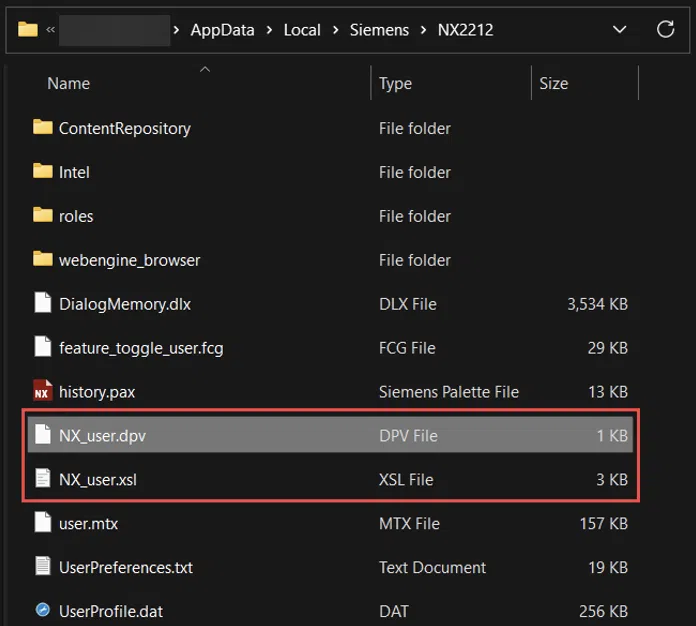Image resolution: width=696 pixels, height=626 pixels.
Task: Select UserProfile.dat file name
Action: pyautogui.click(x=111, y=612)
